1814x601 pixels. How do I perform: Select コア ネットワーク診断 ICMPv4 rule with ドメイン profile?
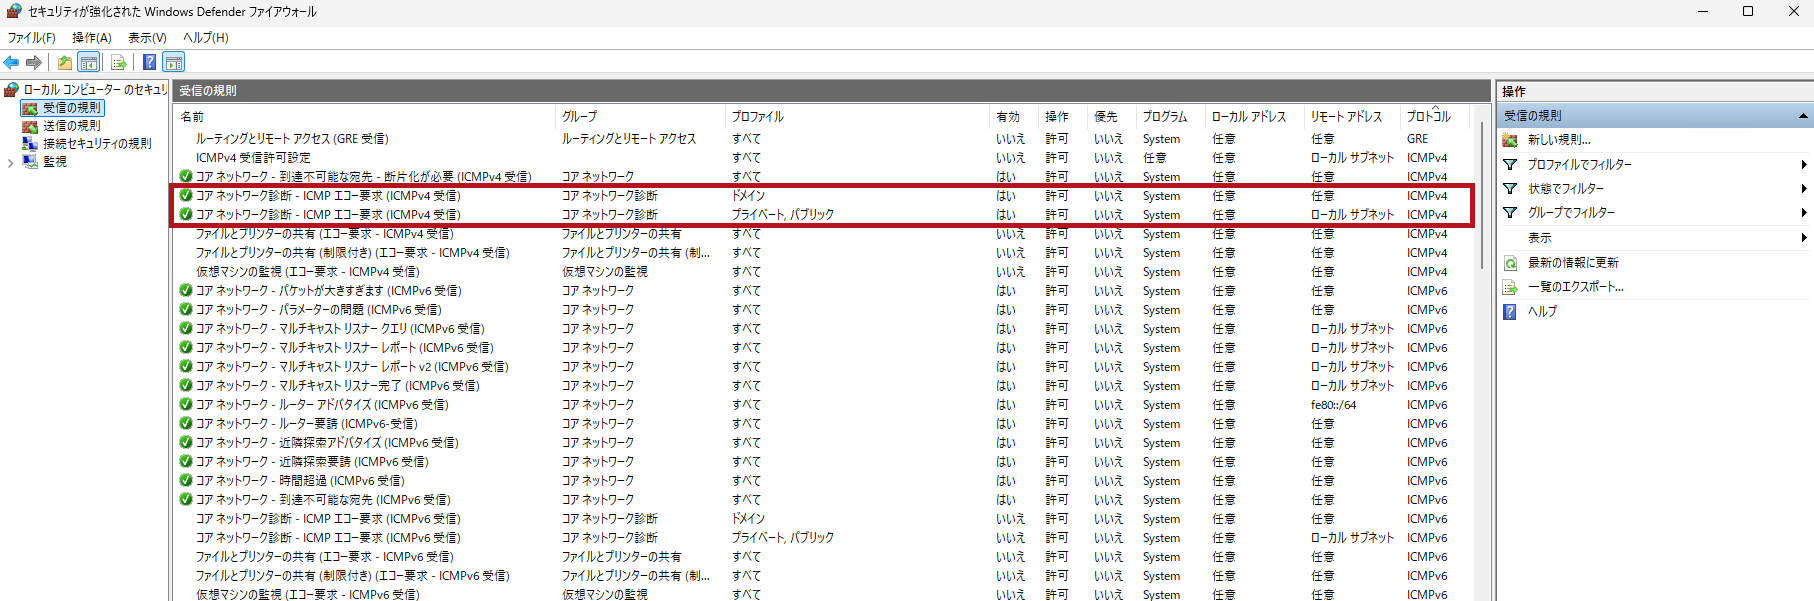coord(328,196)
